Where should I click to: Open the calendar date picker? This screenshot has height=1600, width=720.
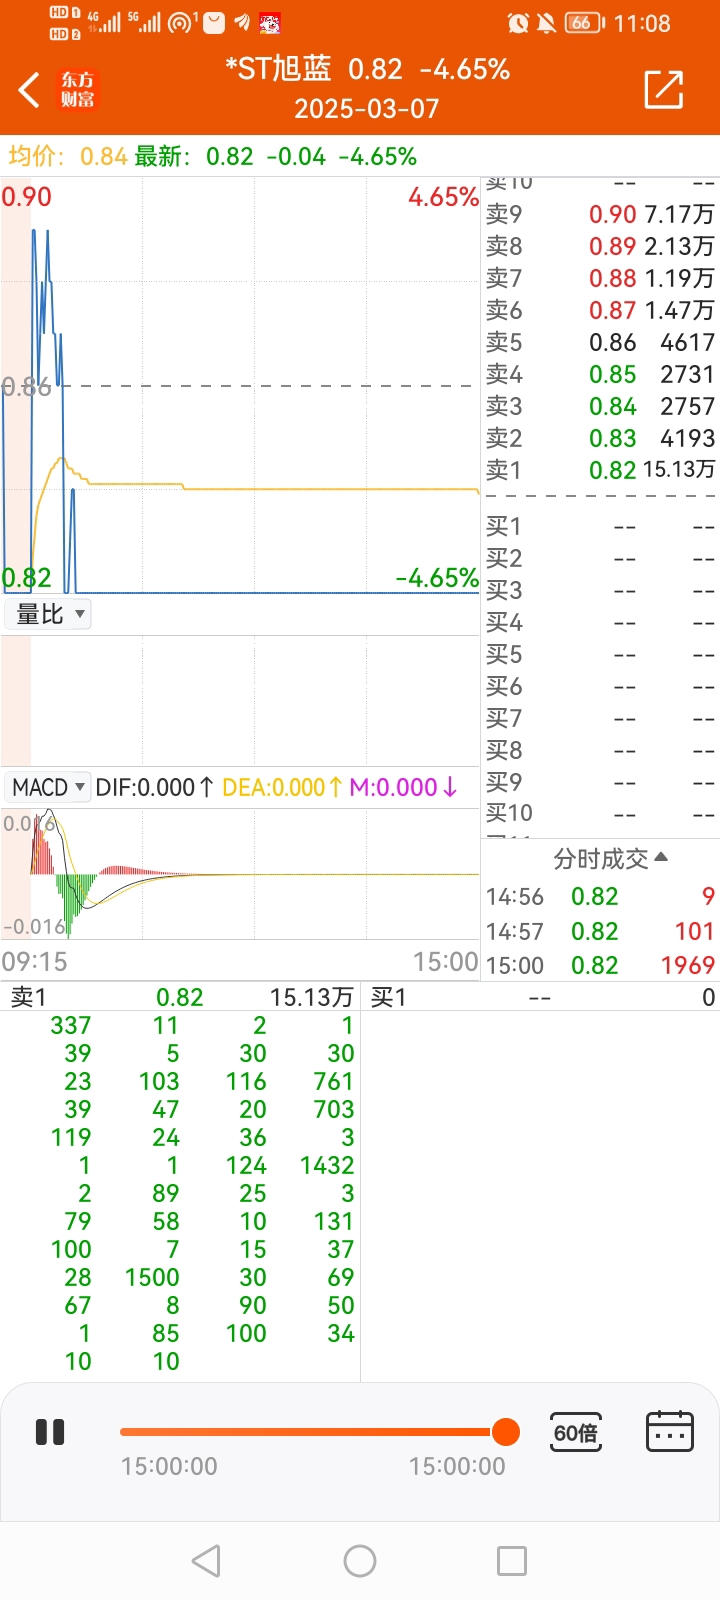click(x=670, y=1432)
